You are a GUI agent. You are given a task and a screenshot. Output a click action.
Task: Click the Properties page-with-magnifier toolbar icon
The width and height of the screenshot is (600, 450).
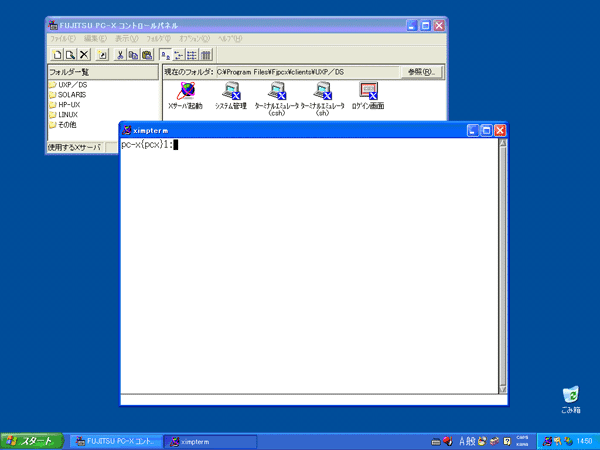coord(70,55)
